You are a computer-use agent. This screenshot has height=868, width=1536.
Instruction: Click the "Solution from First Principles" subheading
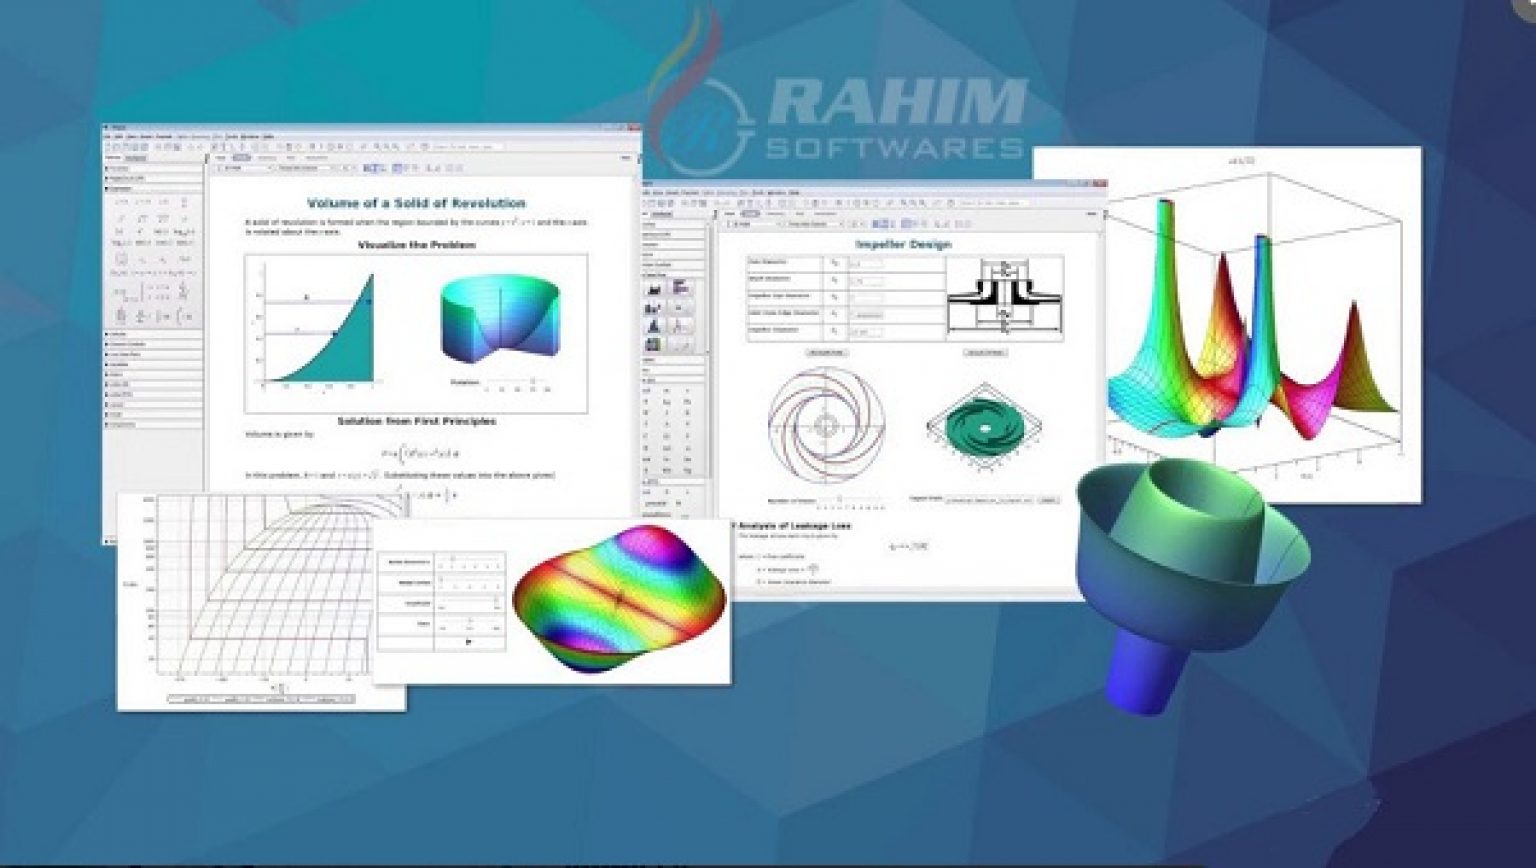(416, 421)
